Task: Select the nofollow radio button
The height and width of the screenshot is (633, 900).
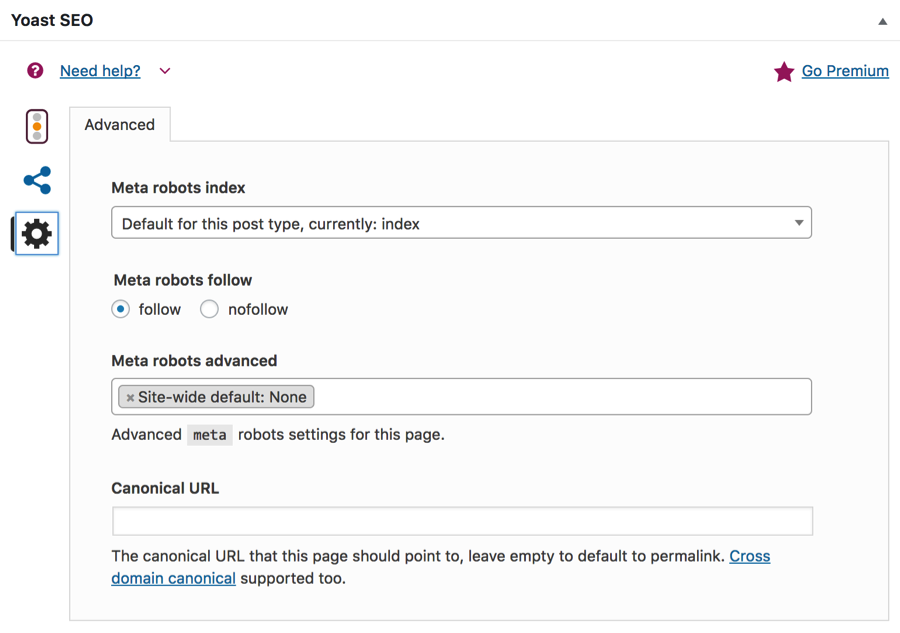Action: pyautogui.click(x=209, y=309)
